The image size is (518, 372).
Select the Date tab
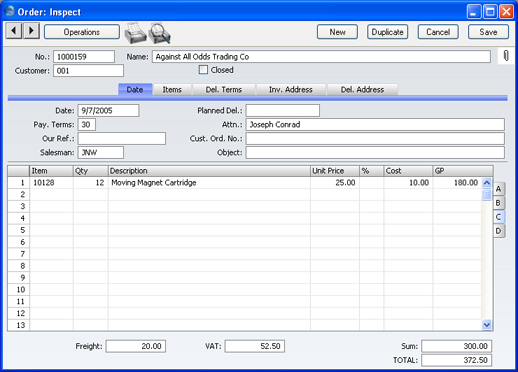coord(135,89)
